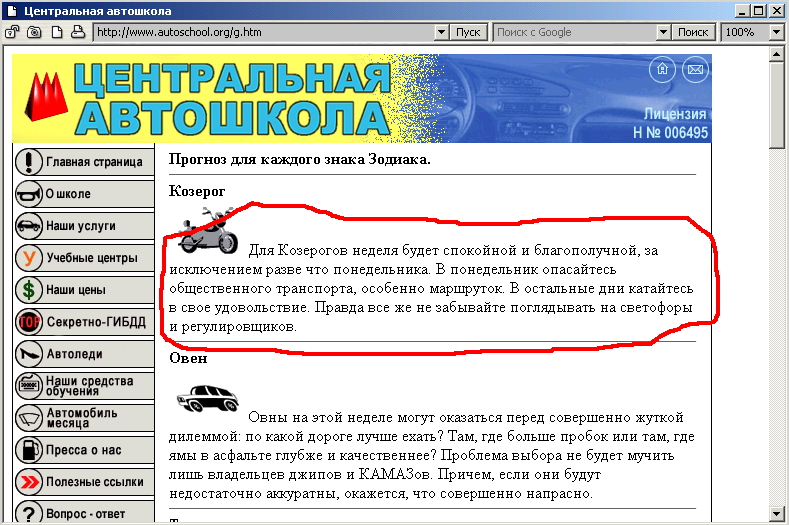Click the new page toolbar icon
The image size is (789, 525).
click(57, 32)
